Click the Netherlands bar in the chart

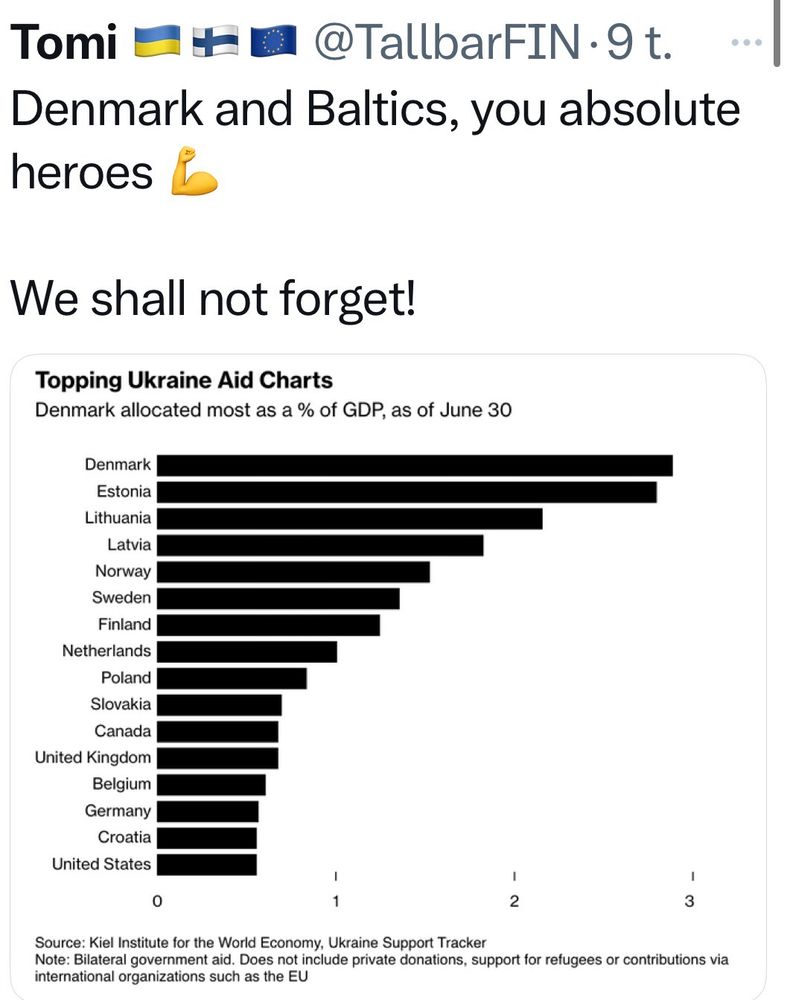247,651
